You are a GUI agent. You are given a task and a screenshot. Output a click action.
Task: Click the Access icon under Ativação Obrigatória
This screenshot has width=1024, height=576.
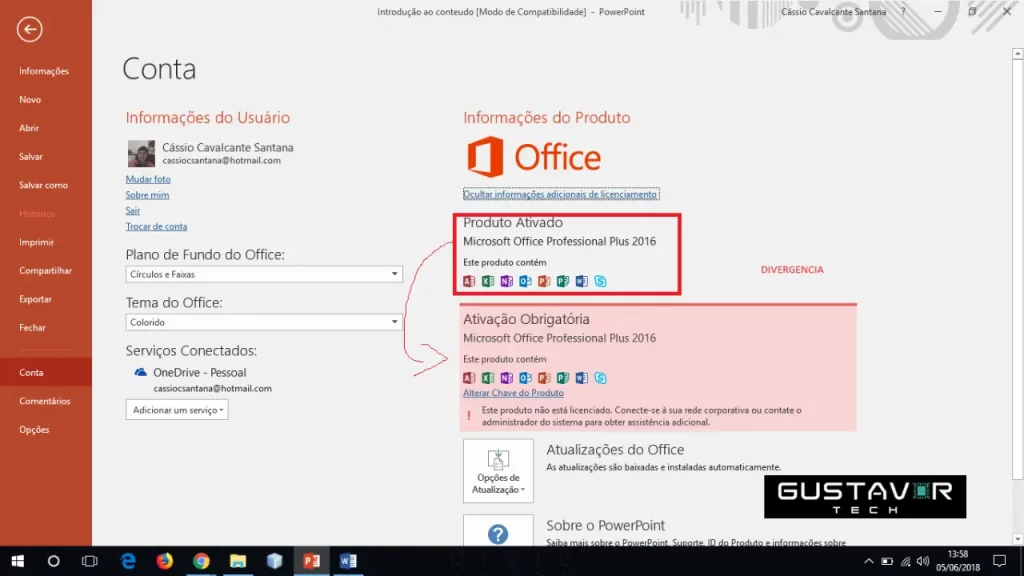pyautogui.click(x=469, y=378)
